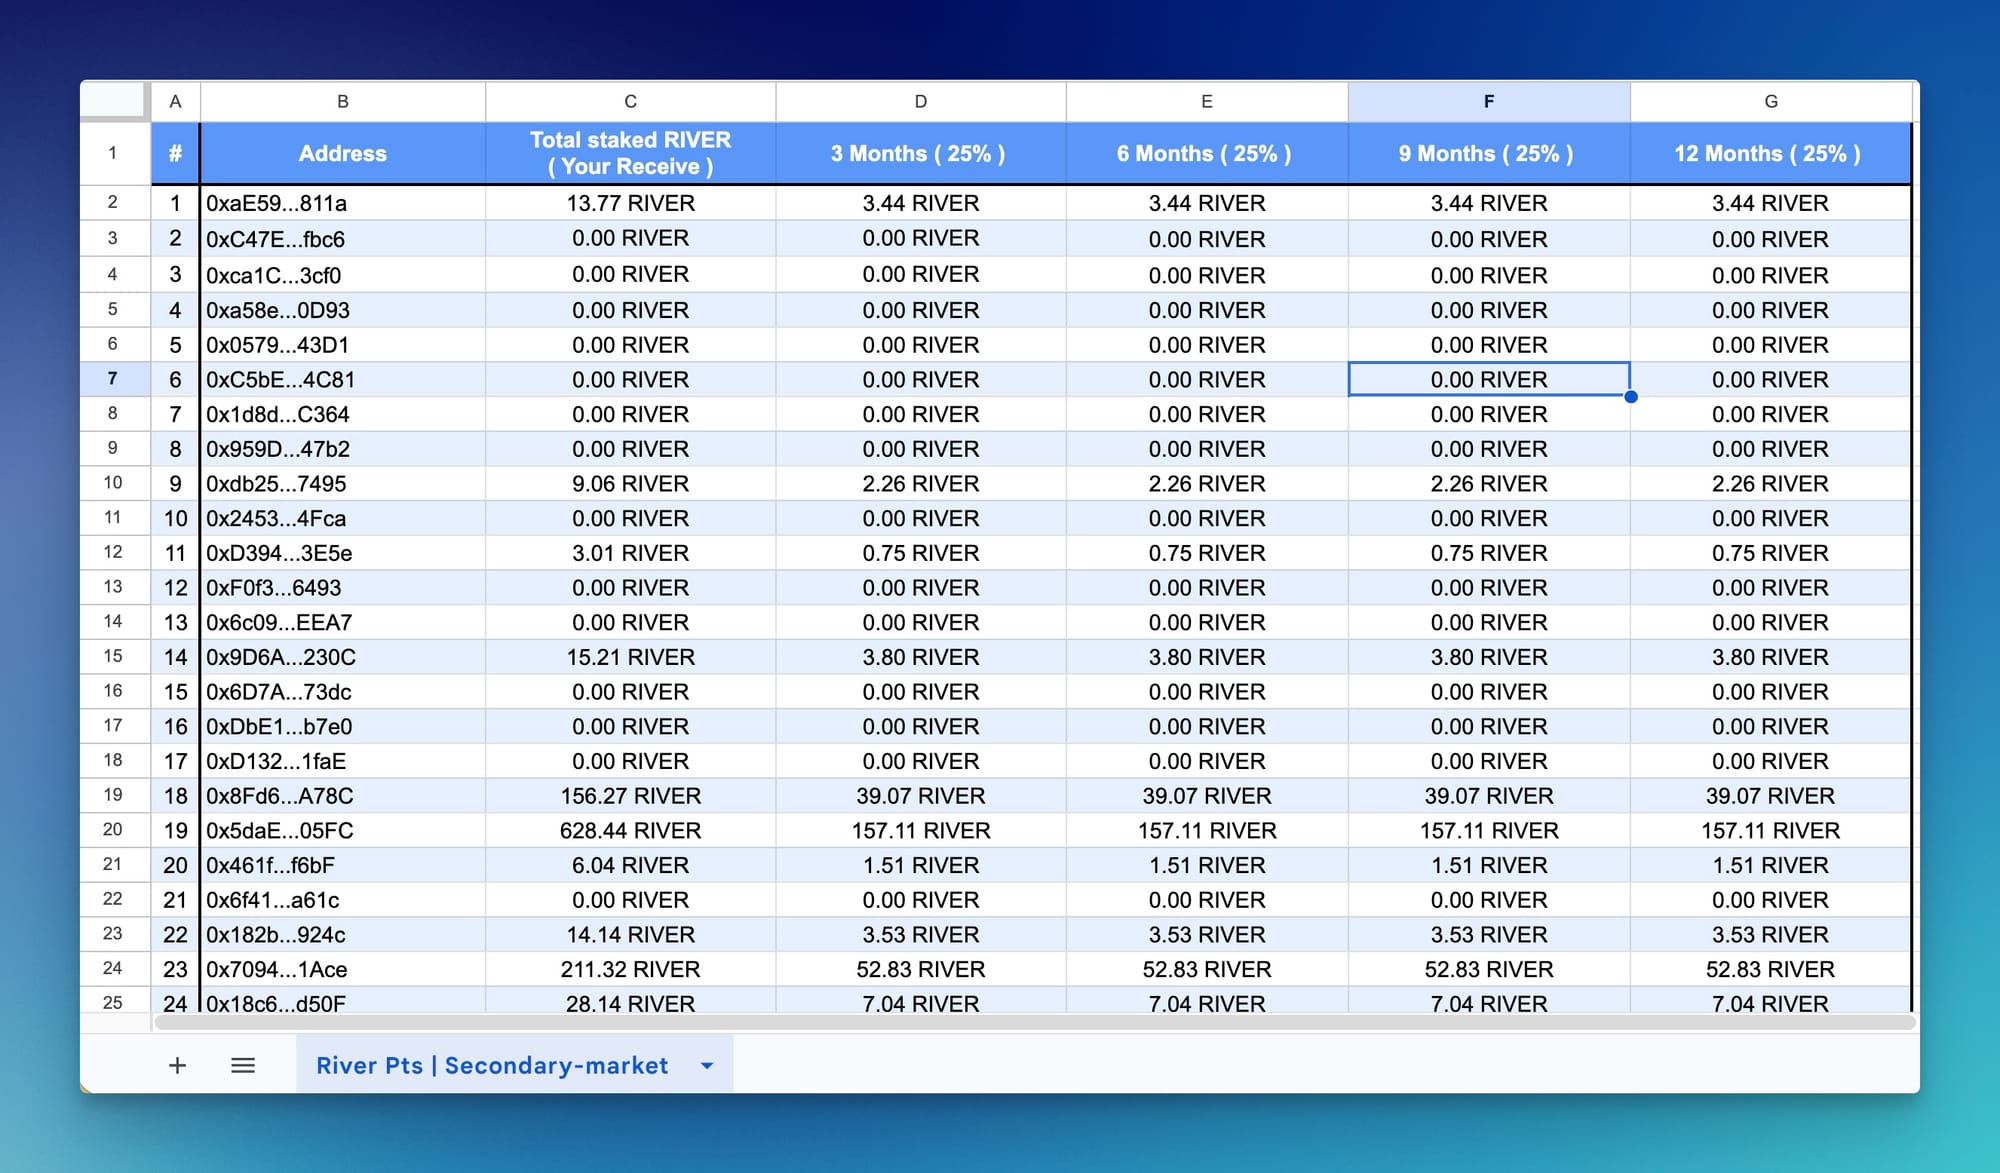Click the blue fill handle dot on the selected cell
Screen dimensions: 2000x1173
point(1631,397)
